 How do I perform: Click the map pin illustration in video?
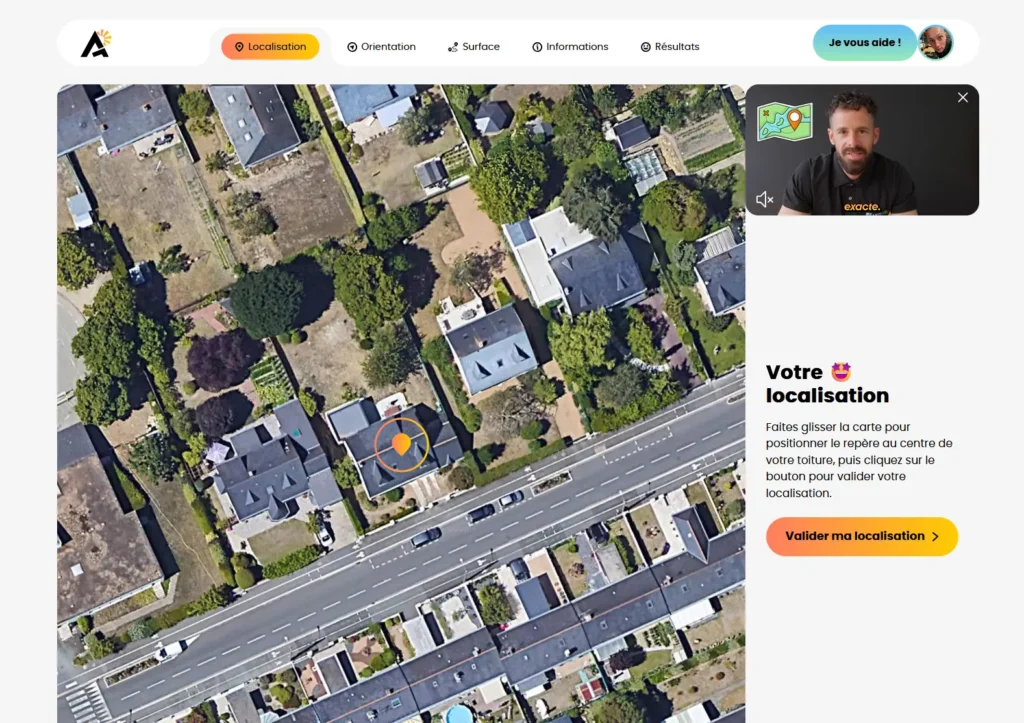[x=785, y=122]
